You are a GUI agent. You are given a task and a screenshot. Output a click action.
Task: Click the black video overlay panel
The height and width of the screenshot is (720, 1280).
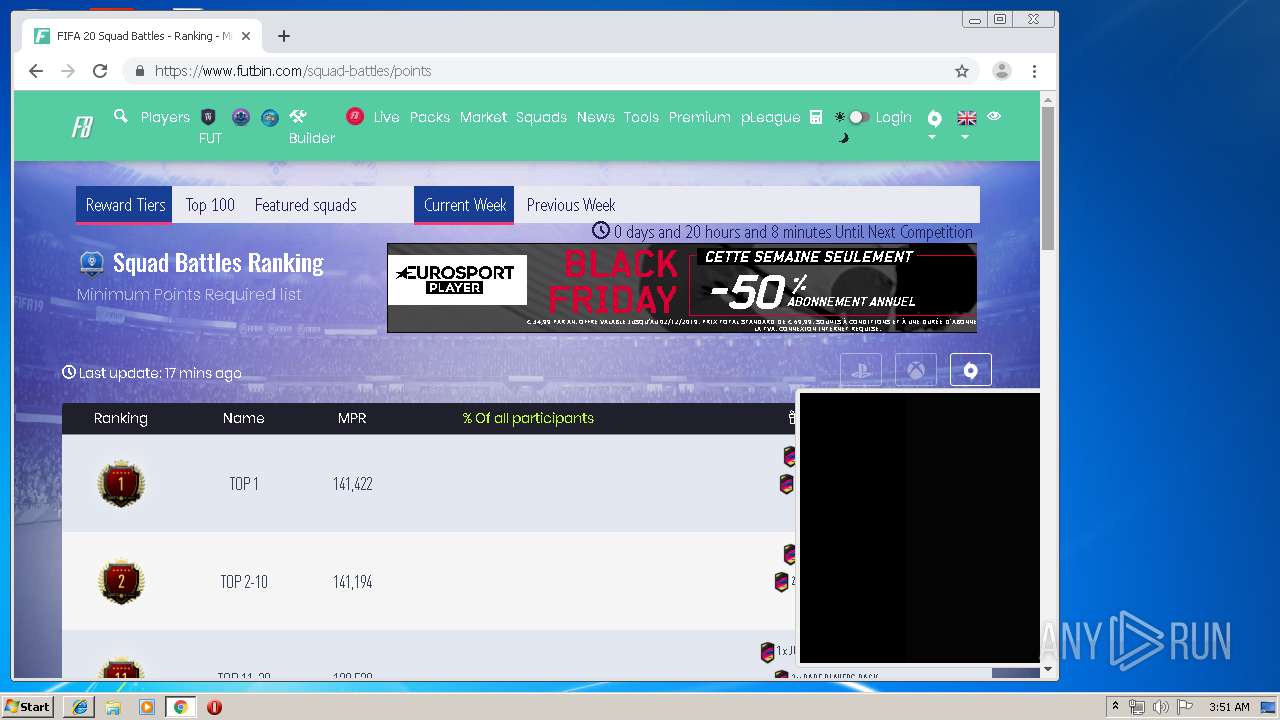919,528
